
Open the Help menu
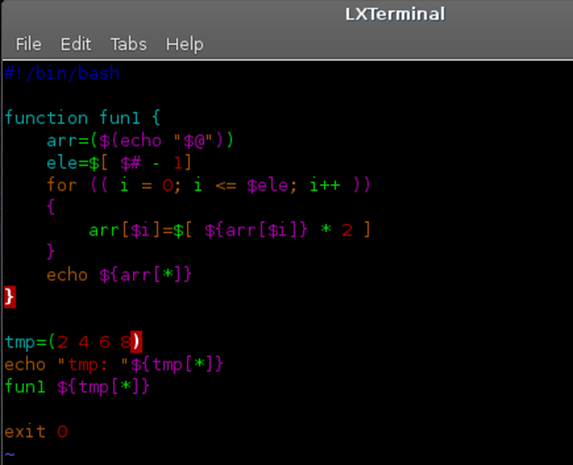(x=185, y=45)
